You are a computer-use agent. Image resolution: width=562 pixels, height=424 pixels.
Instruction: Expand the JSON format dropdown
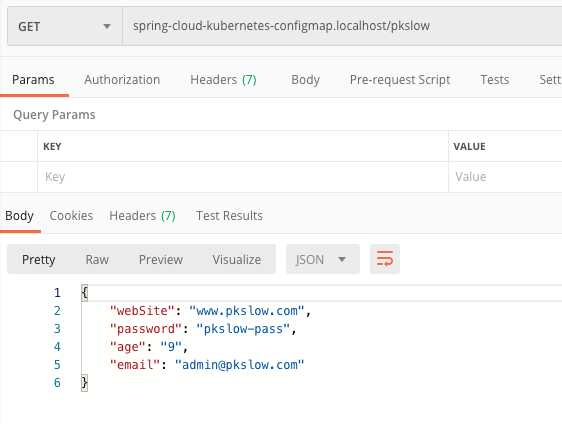click(x=323, y=259)
